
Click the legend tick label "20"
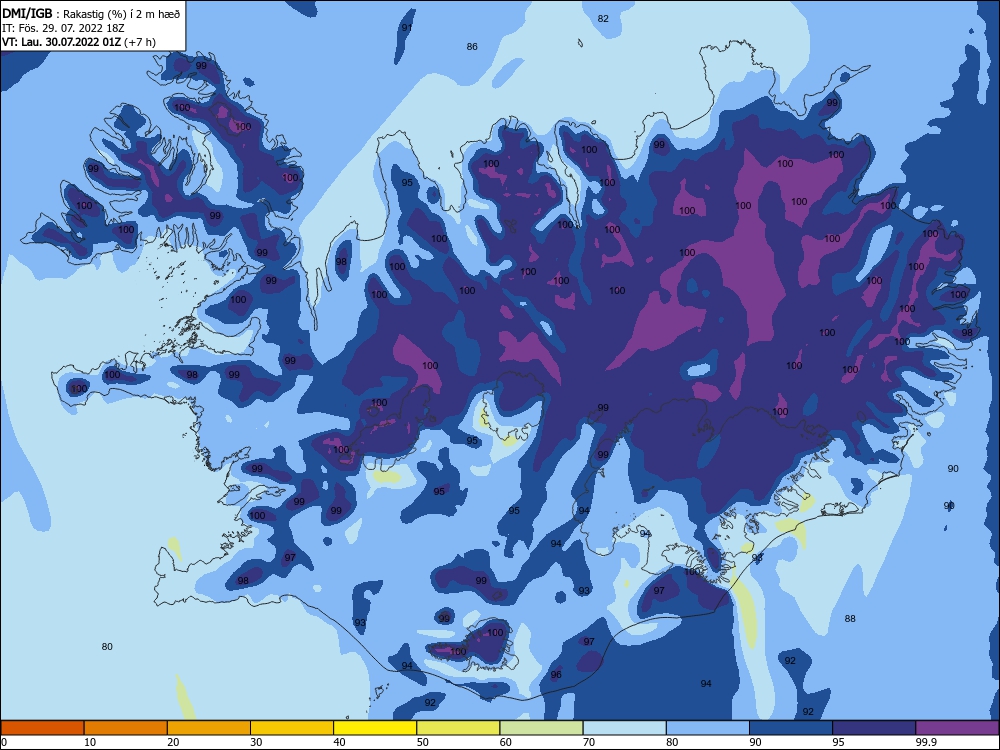click(173, 742)
